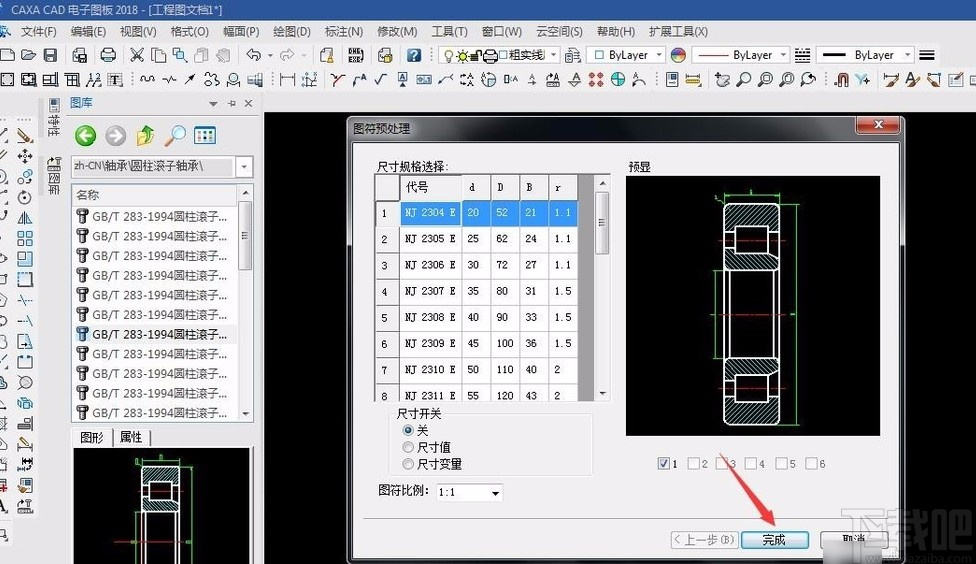976x564 pixels.
Task: Click the library list down scroll arrow
Action: click(245, 413)
